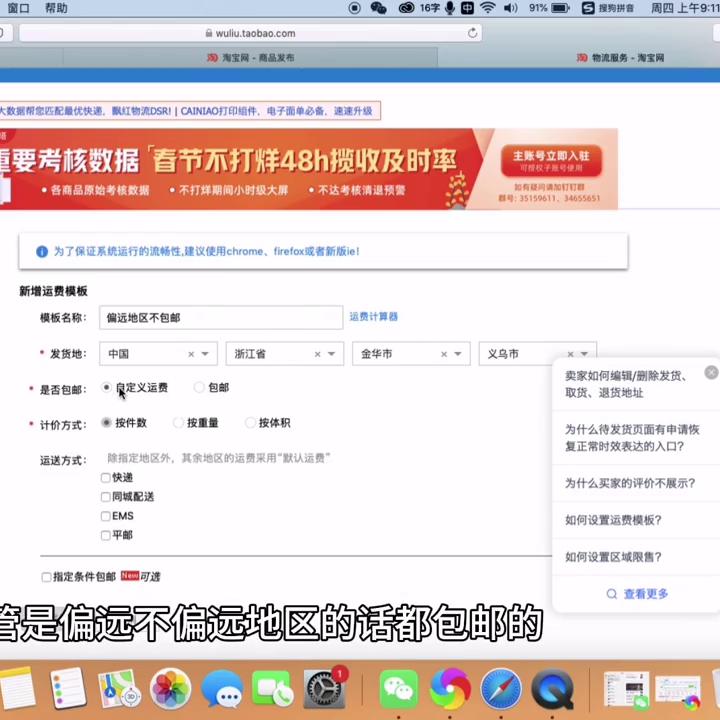Expand the 义乌市 district dropdown arrow

[x=584, y=354]
